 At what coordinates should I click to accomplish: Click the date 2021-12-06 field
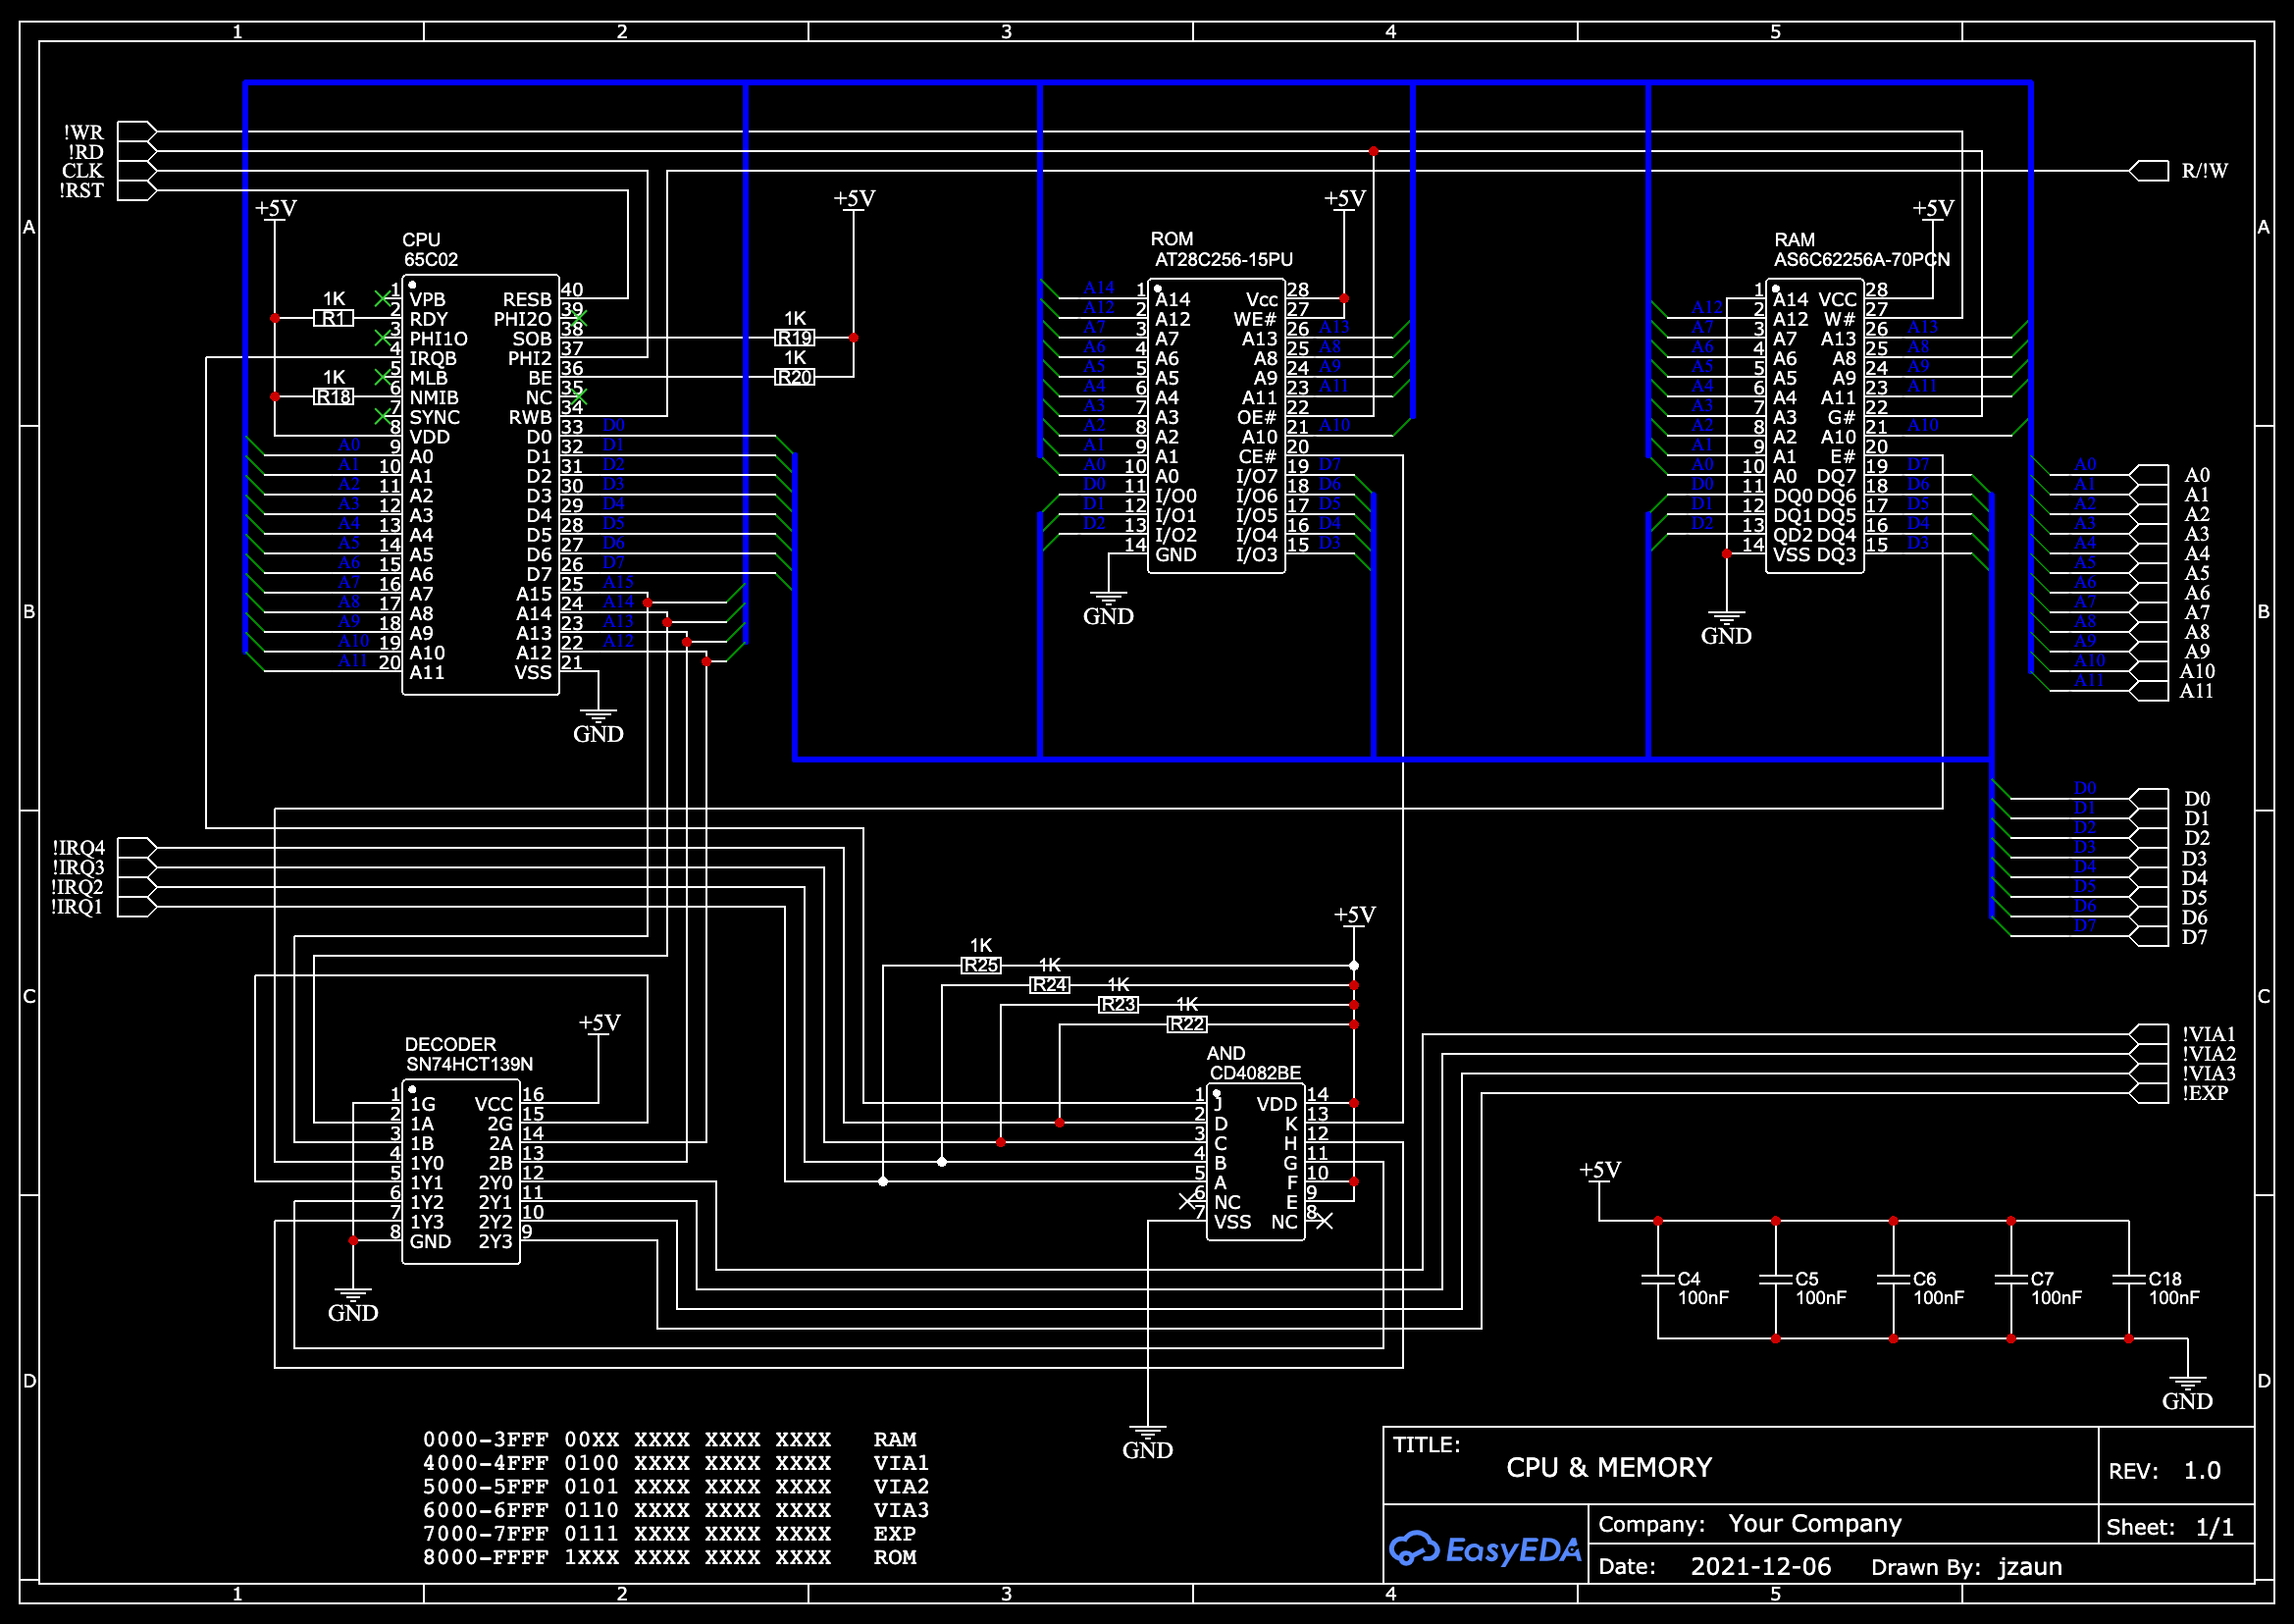coord(1760,1566)
